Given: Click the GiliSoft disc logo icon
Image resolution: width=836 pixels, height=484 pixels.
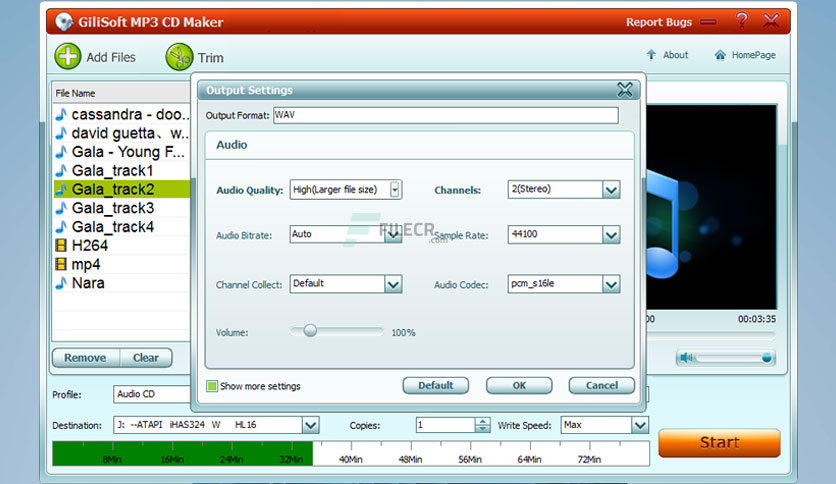Looking at the screenshot, I should pos(64,22).
